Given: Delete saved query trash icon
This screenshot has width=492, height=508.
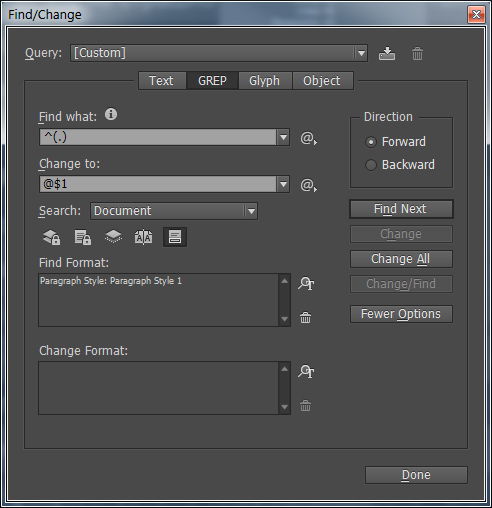Looking at the screenshot, I should pos(417,53).
